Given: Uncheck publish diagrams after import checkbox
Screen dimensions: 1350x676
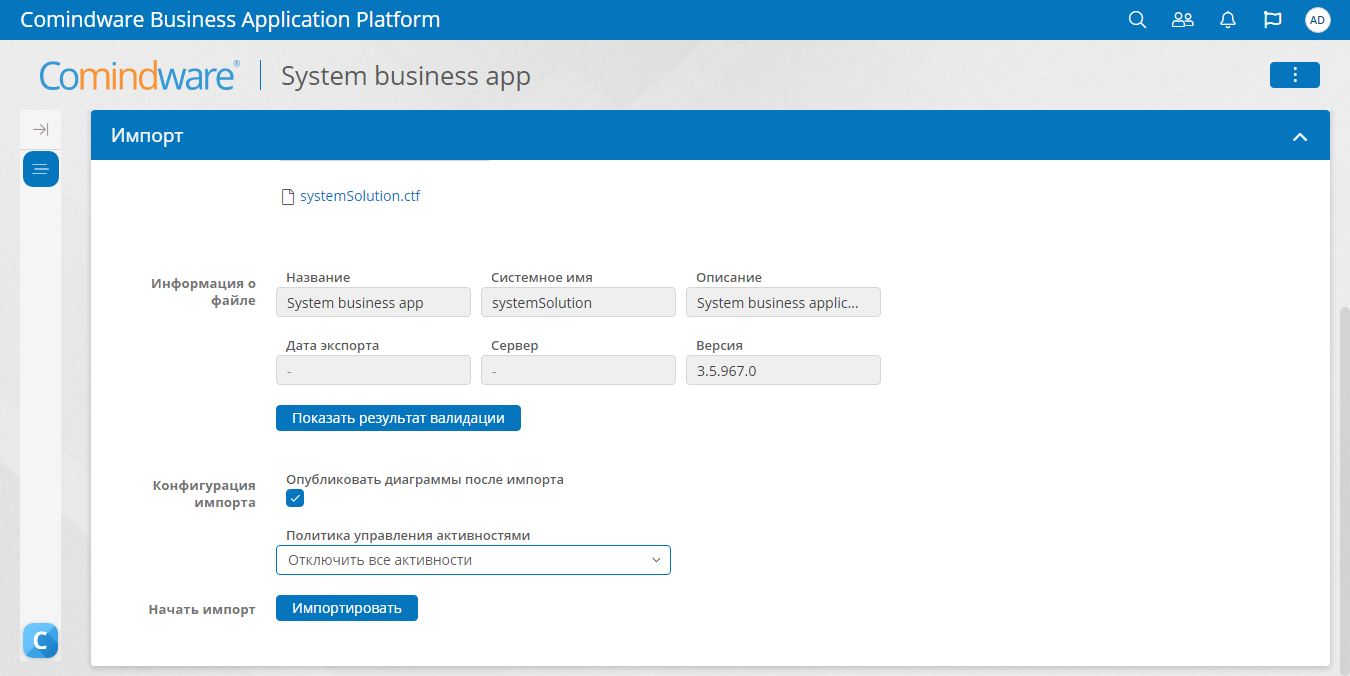Looking at the screenshot, I should (x=295, y=498).
